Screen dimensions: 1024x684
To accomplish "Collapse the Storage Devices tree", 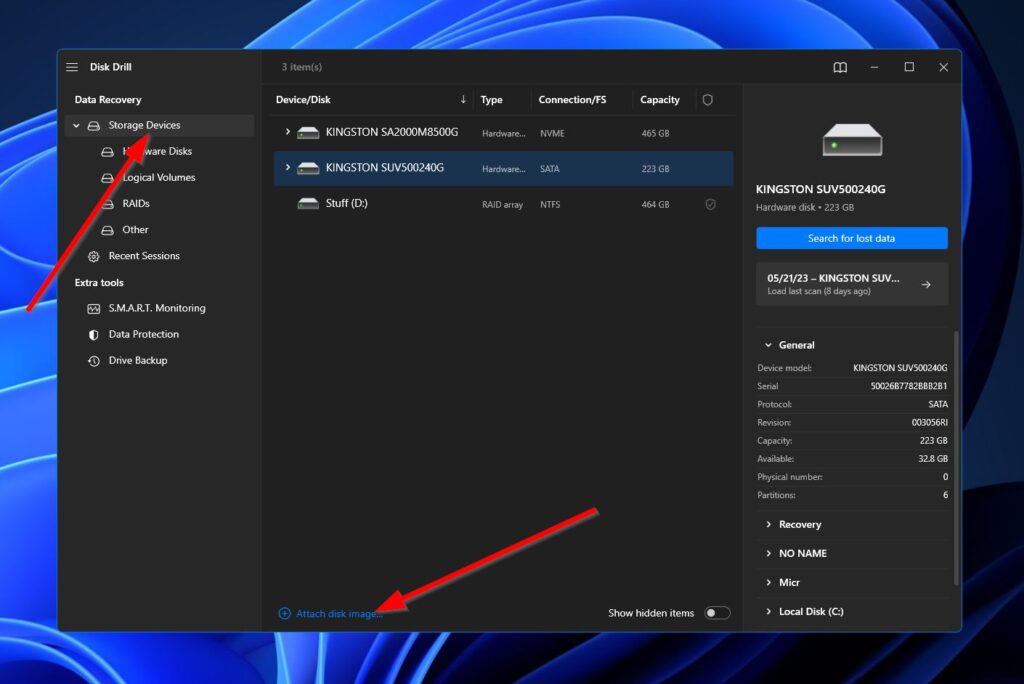I will click(x=76, y=125).
